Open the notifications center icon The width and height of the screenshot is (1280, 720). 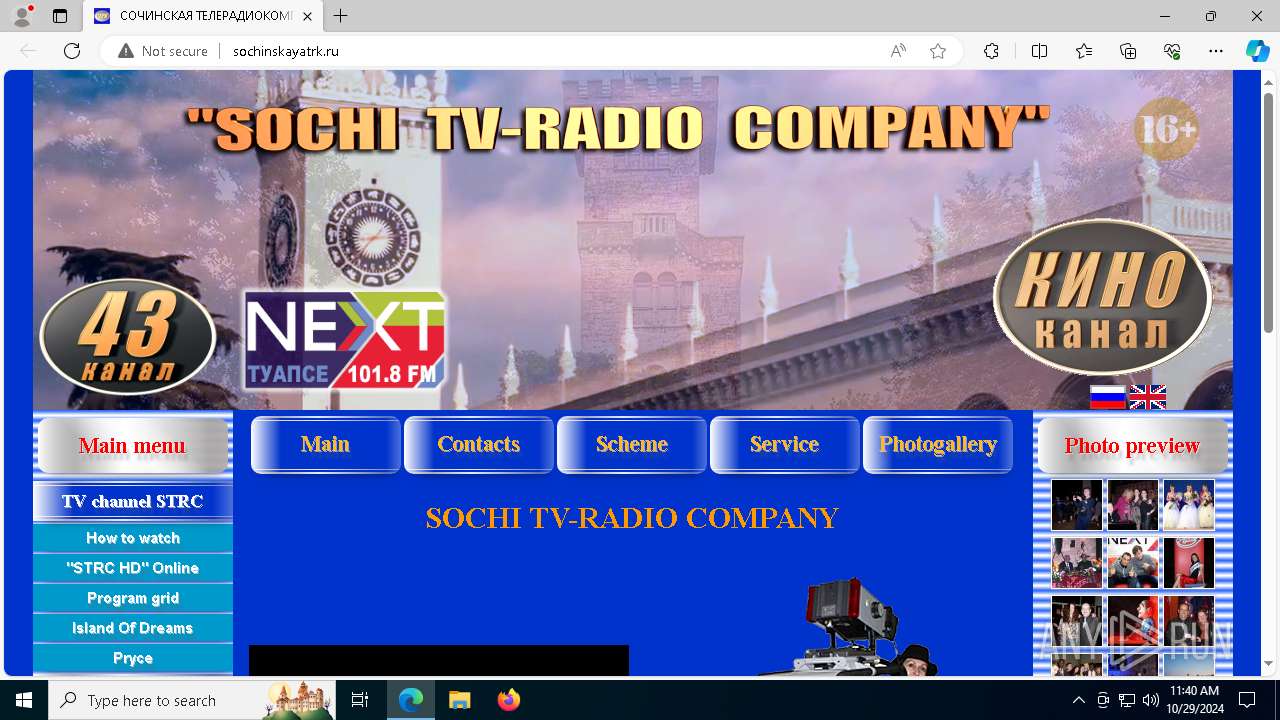pos(1247,700)
